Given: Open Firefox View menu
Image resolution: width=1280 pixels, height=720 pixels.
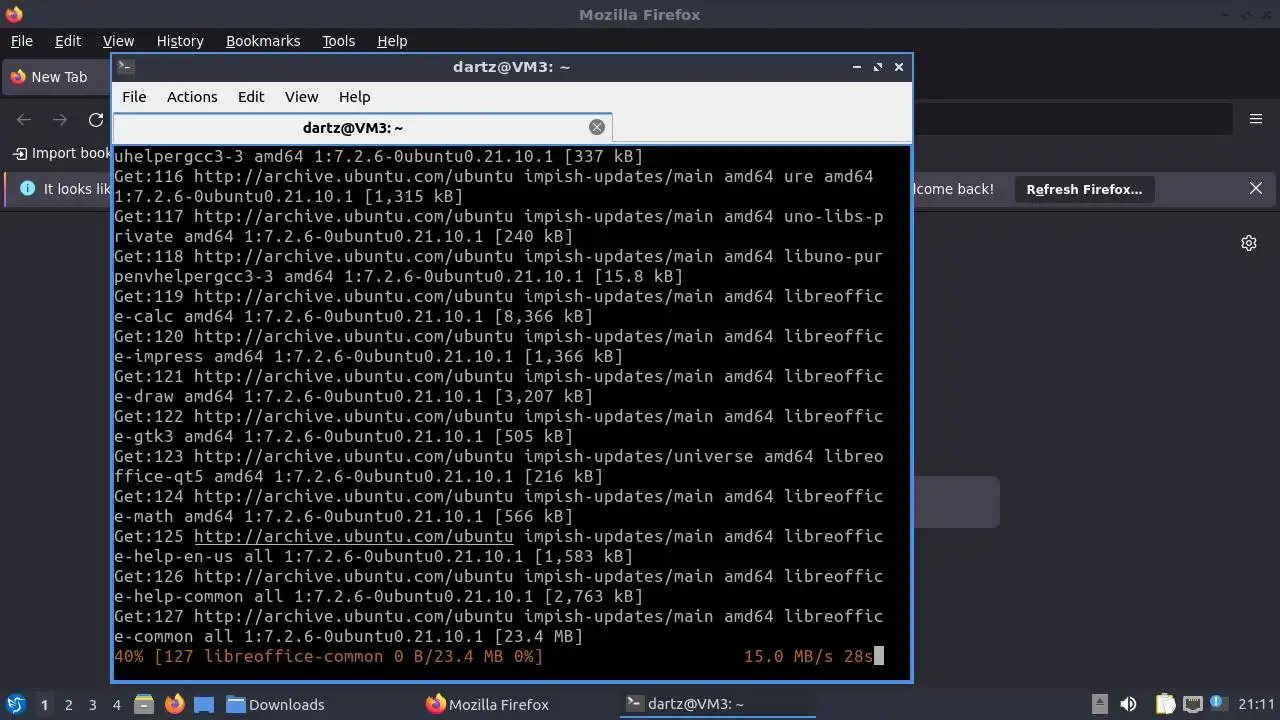Looking at the screenshot, I should [x=118, y=41].
